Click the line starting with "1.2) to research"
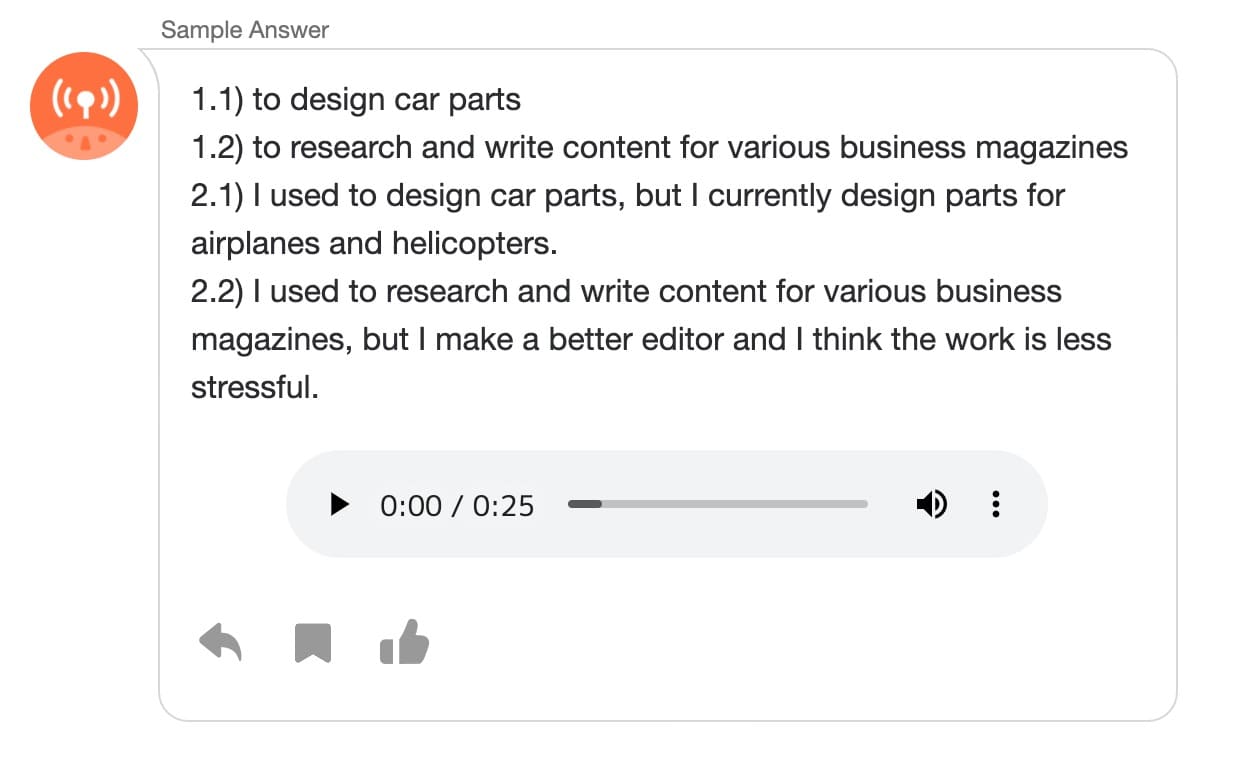Screen dimensions: 1248x768 click(x=659, y=148)
